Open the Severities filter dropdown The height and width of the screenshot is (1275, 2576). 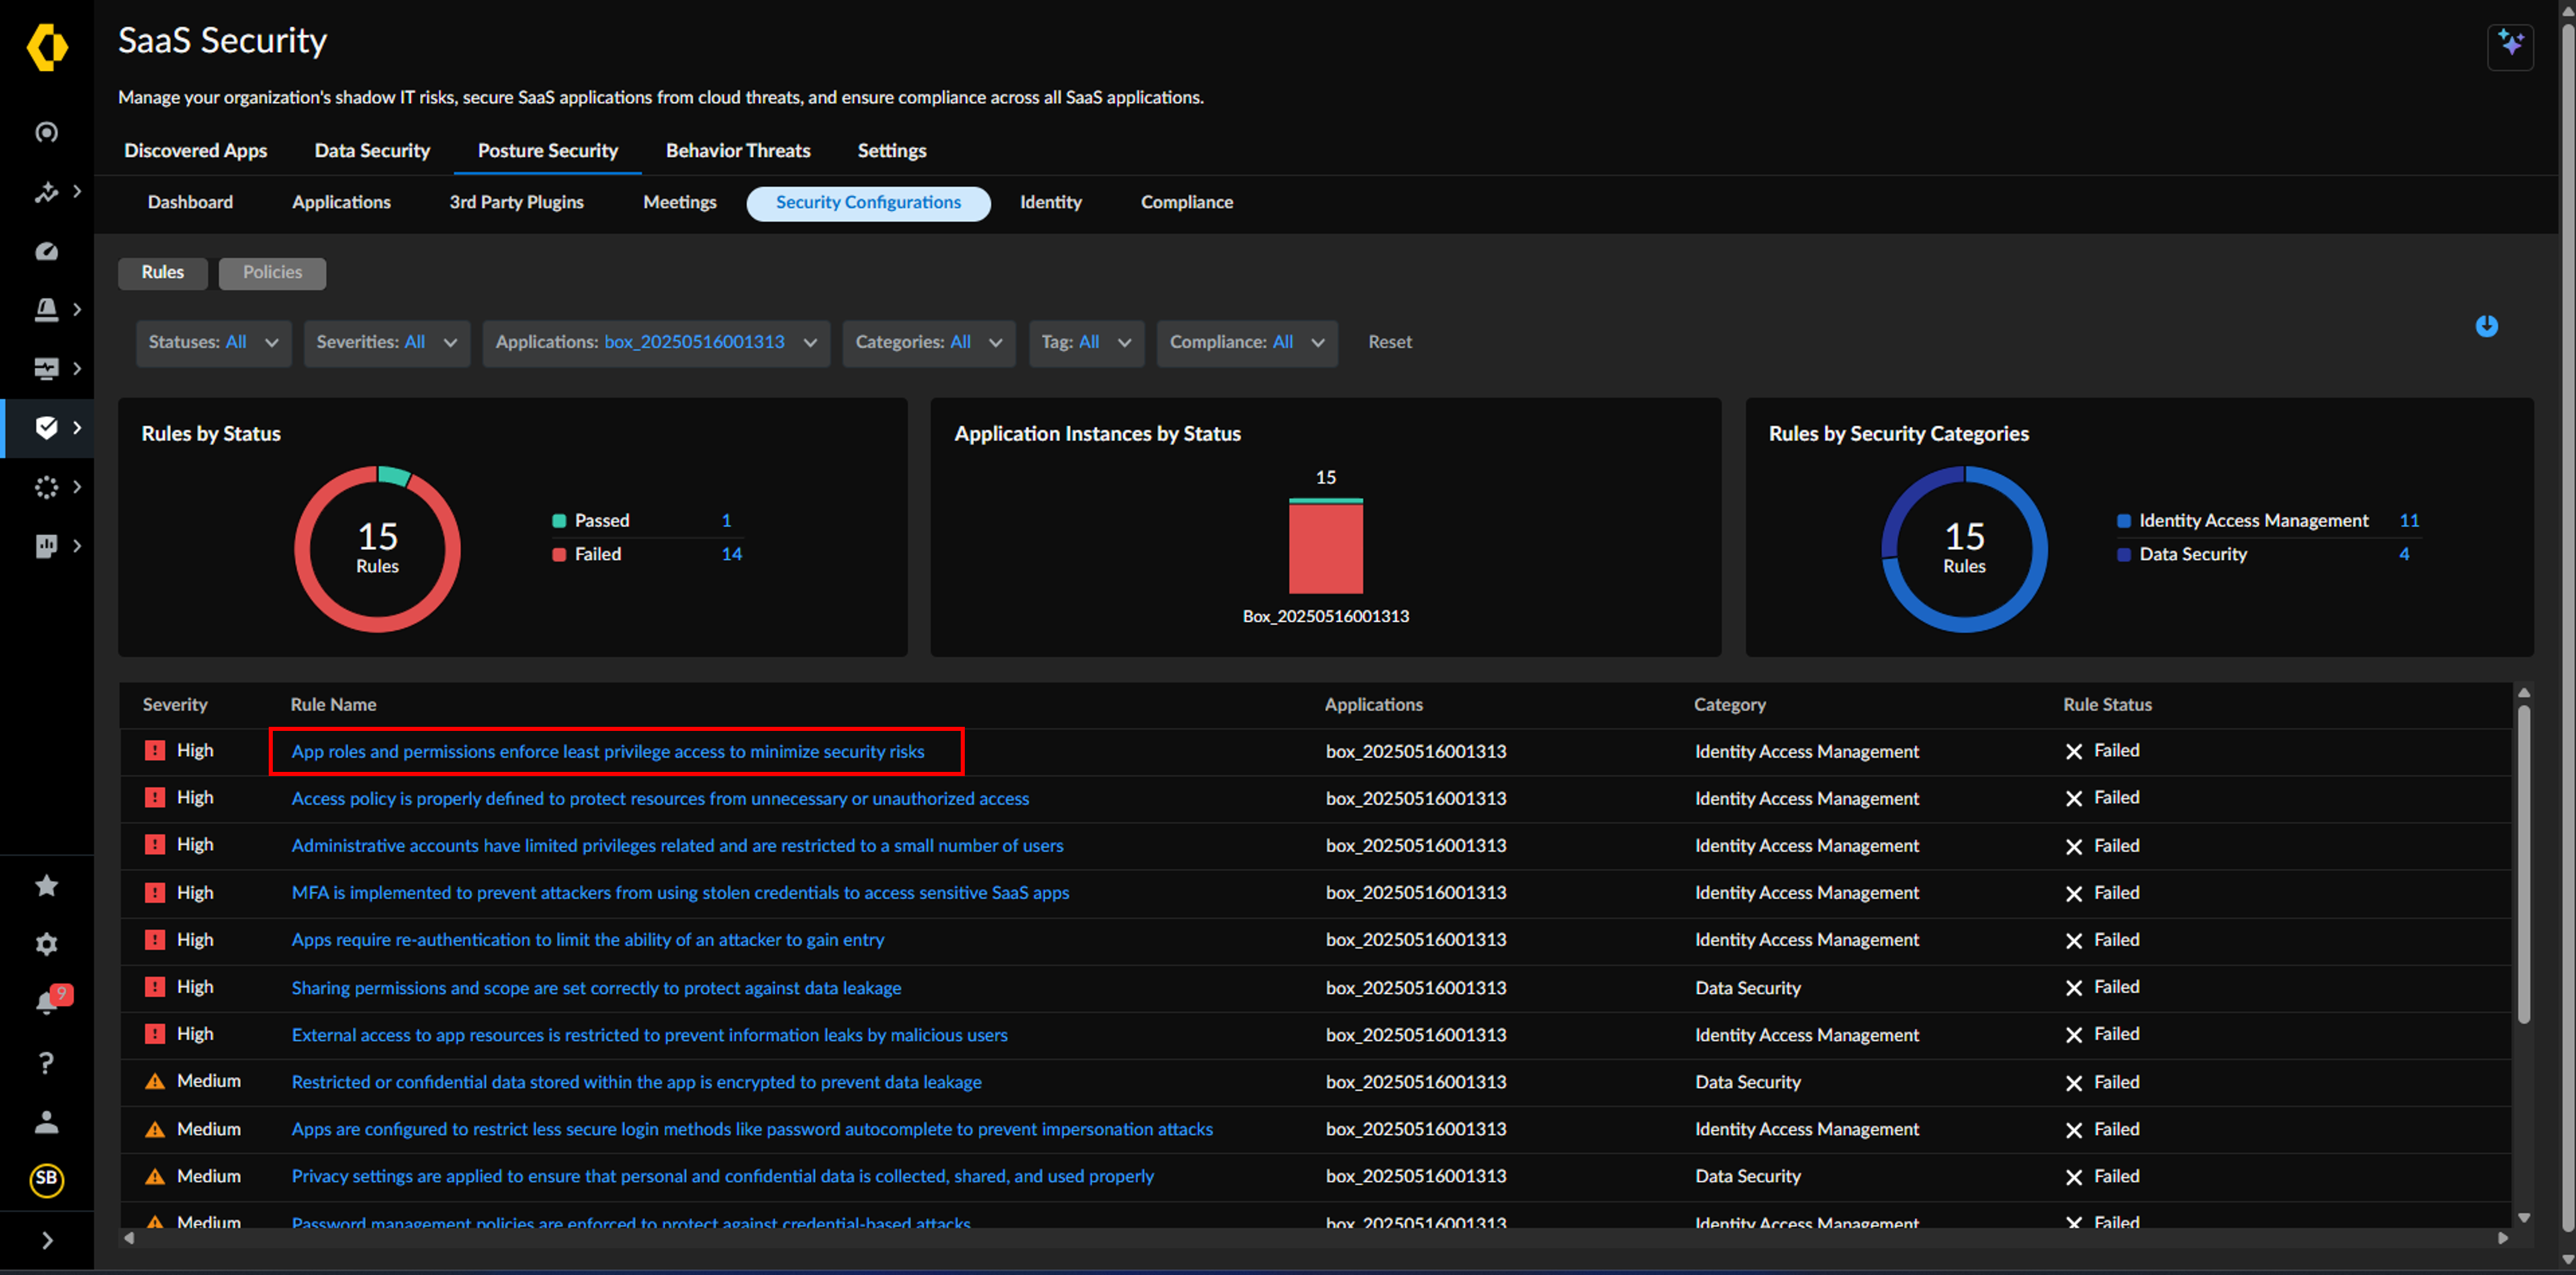[x=386, y=342]
